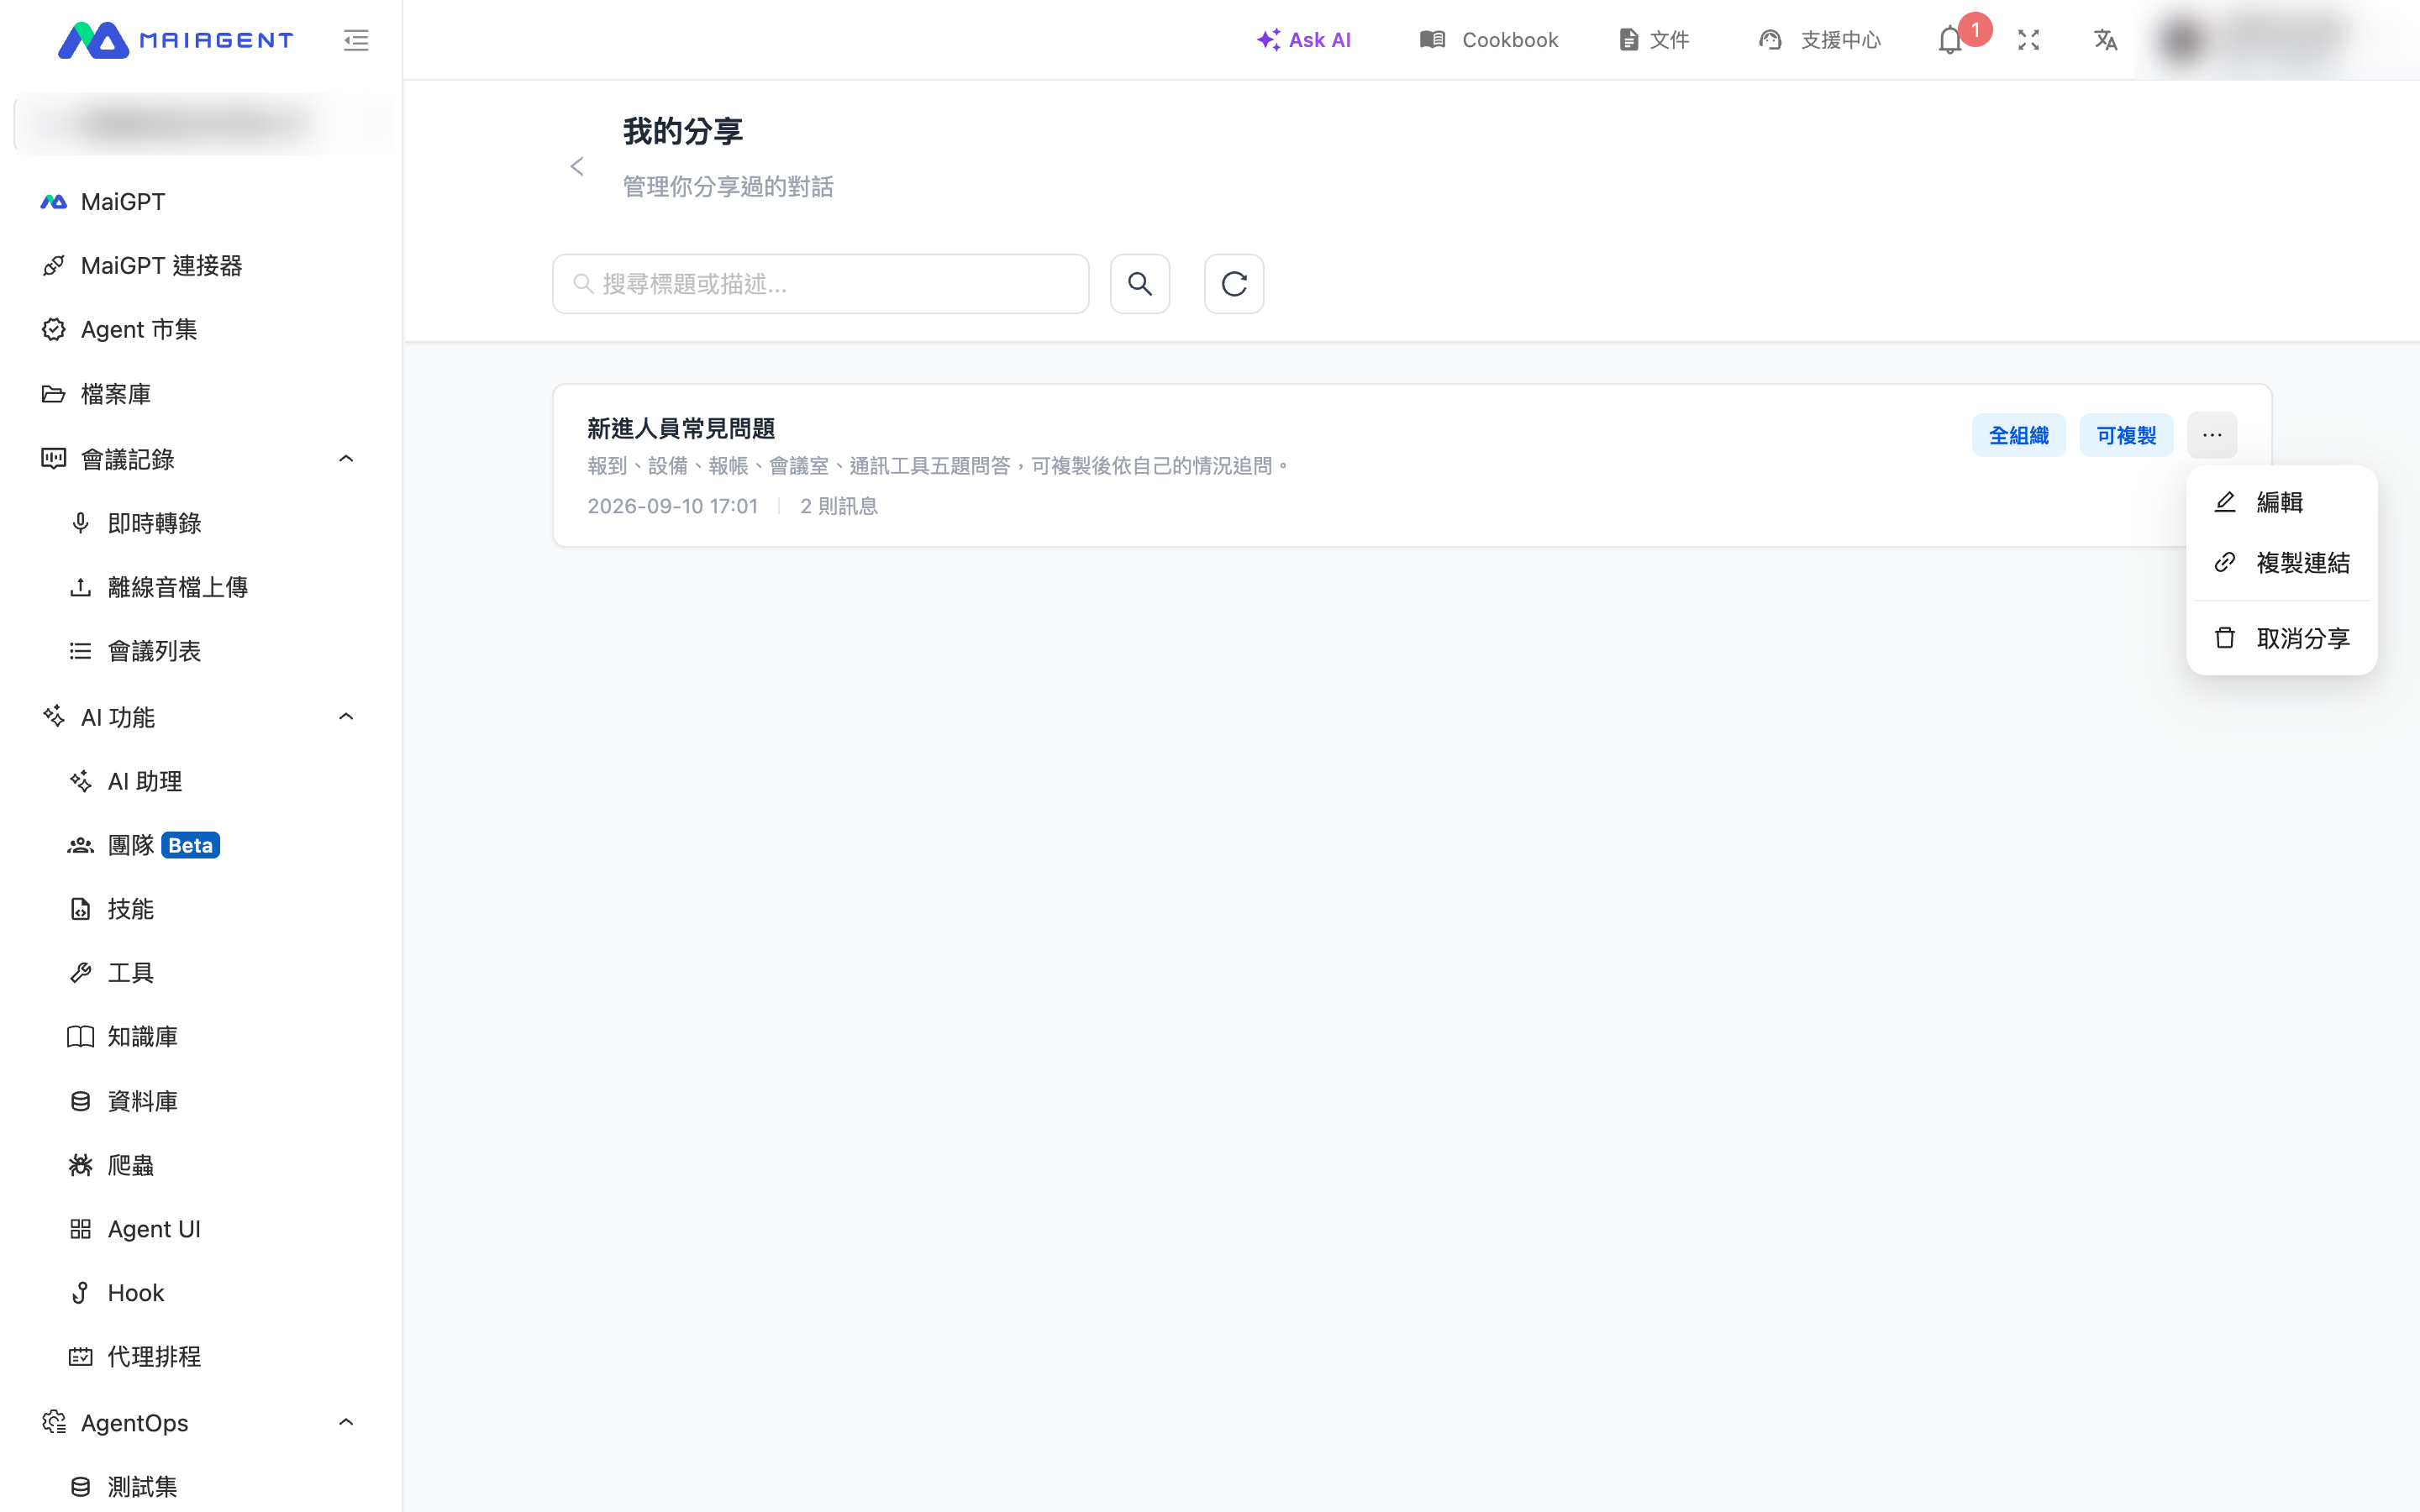Open the language translation icon
This screenshot has width=2420, height=1512.
click(2105, 40)
